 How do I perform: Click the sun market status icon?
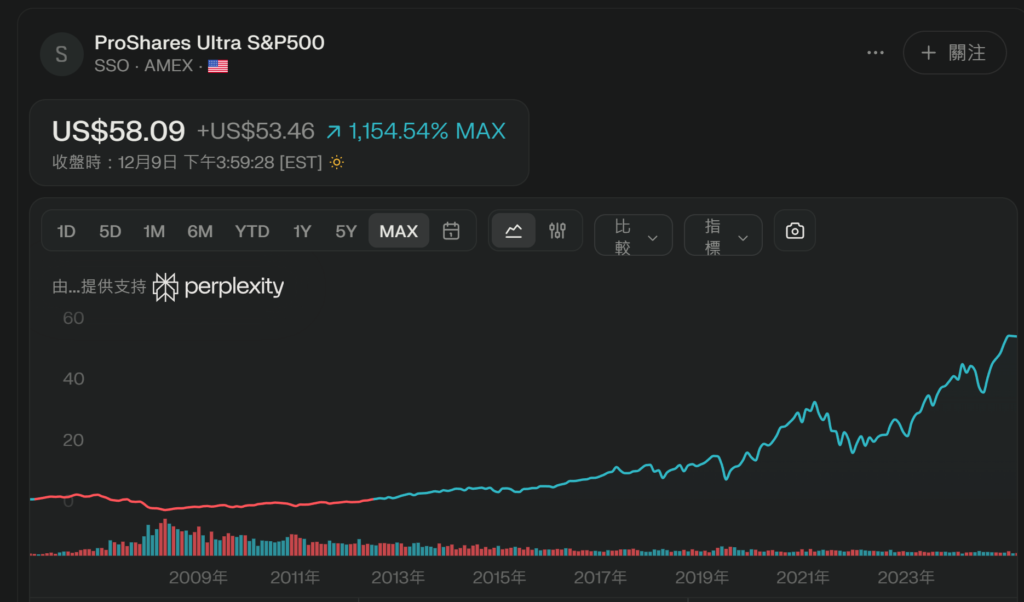point(337,162)
